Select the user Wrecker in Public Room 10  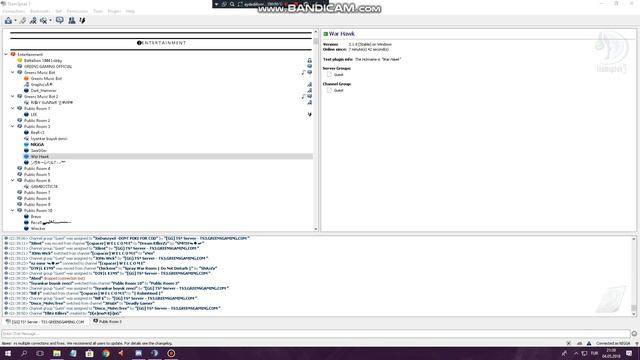(38, 229)
